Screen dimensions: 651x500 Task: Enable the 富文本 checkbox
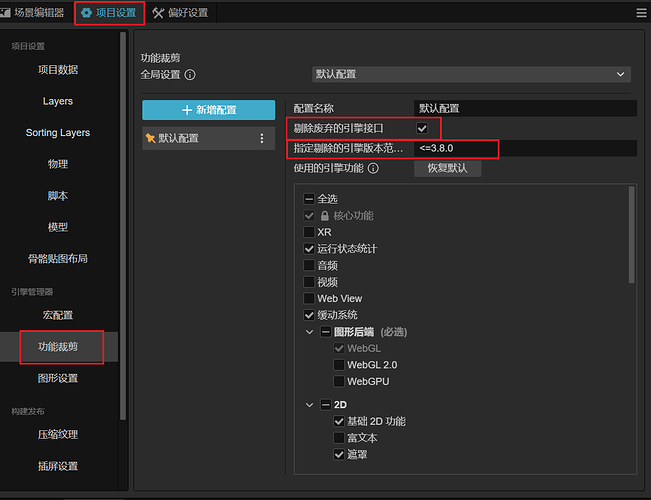(x=339, y=438)
